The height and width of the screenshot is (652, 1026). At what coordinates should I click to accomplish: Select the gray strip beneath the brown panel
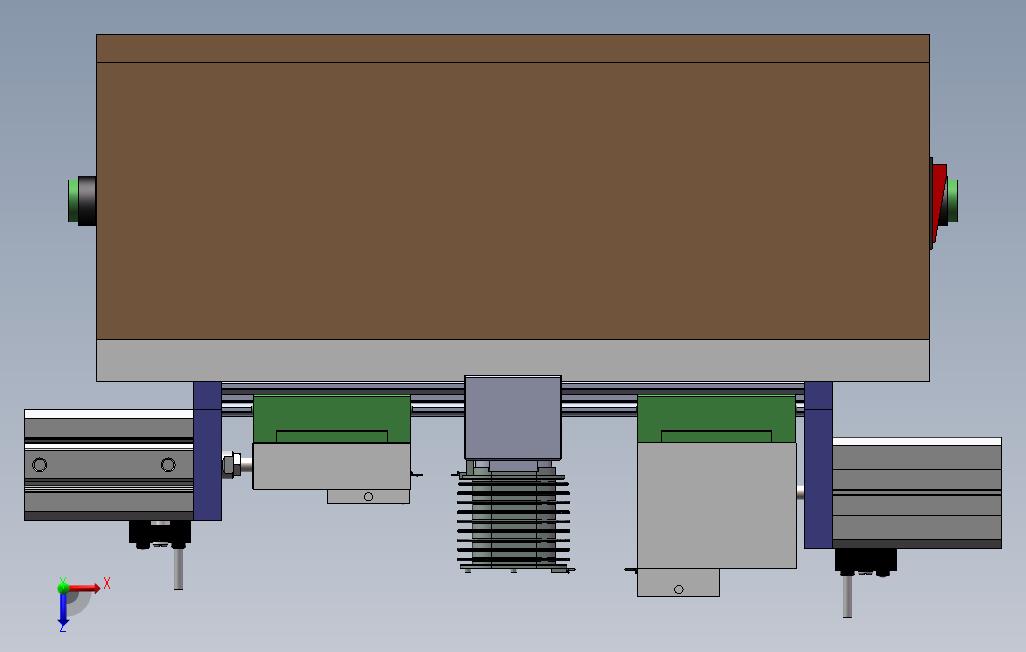point(513,360)
